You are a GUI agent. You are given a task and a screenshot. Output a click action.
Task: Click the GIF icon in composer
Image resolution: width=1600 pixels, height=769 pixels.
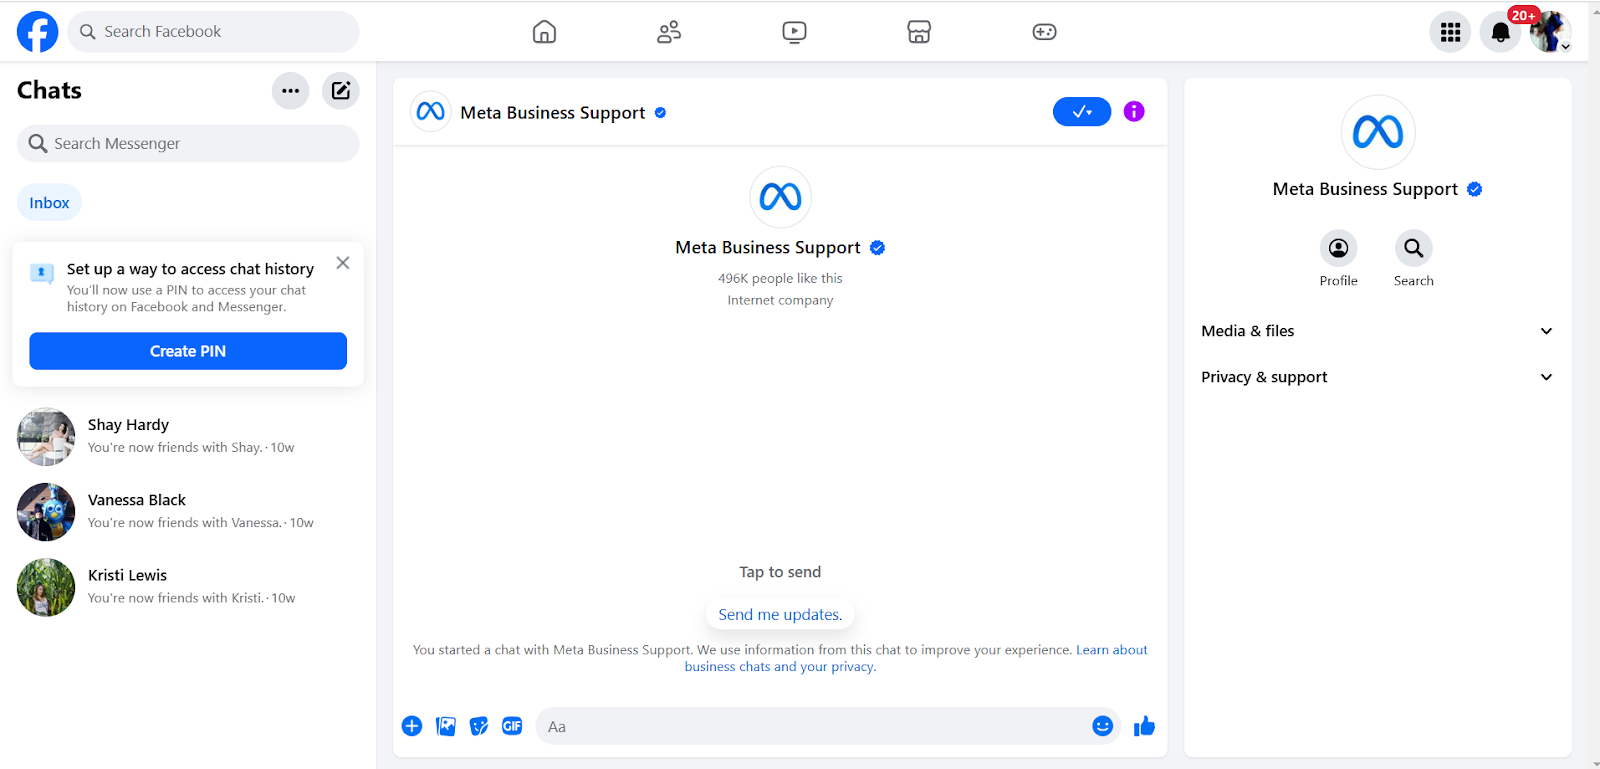pyautogui.click(x=512, y=726)
